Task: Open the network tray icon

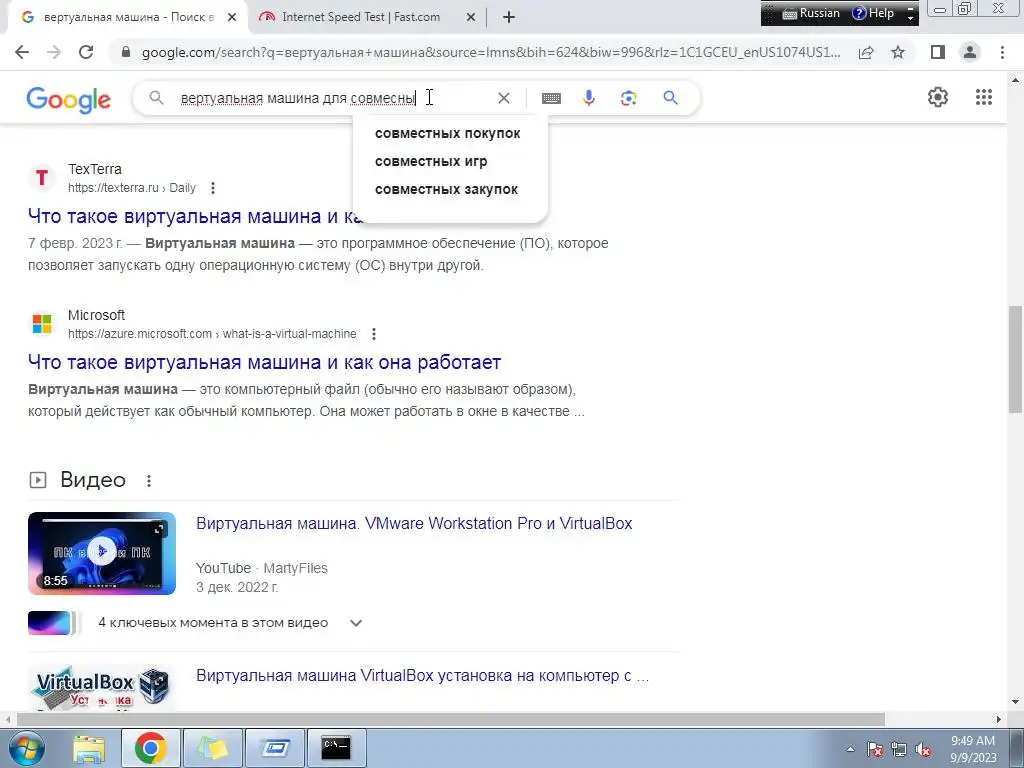Action: click(899, 750)
